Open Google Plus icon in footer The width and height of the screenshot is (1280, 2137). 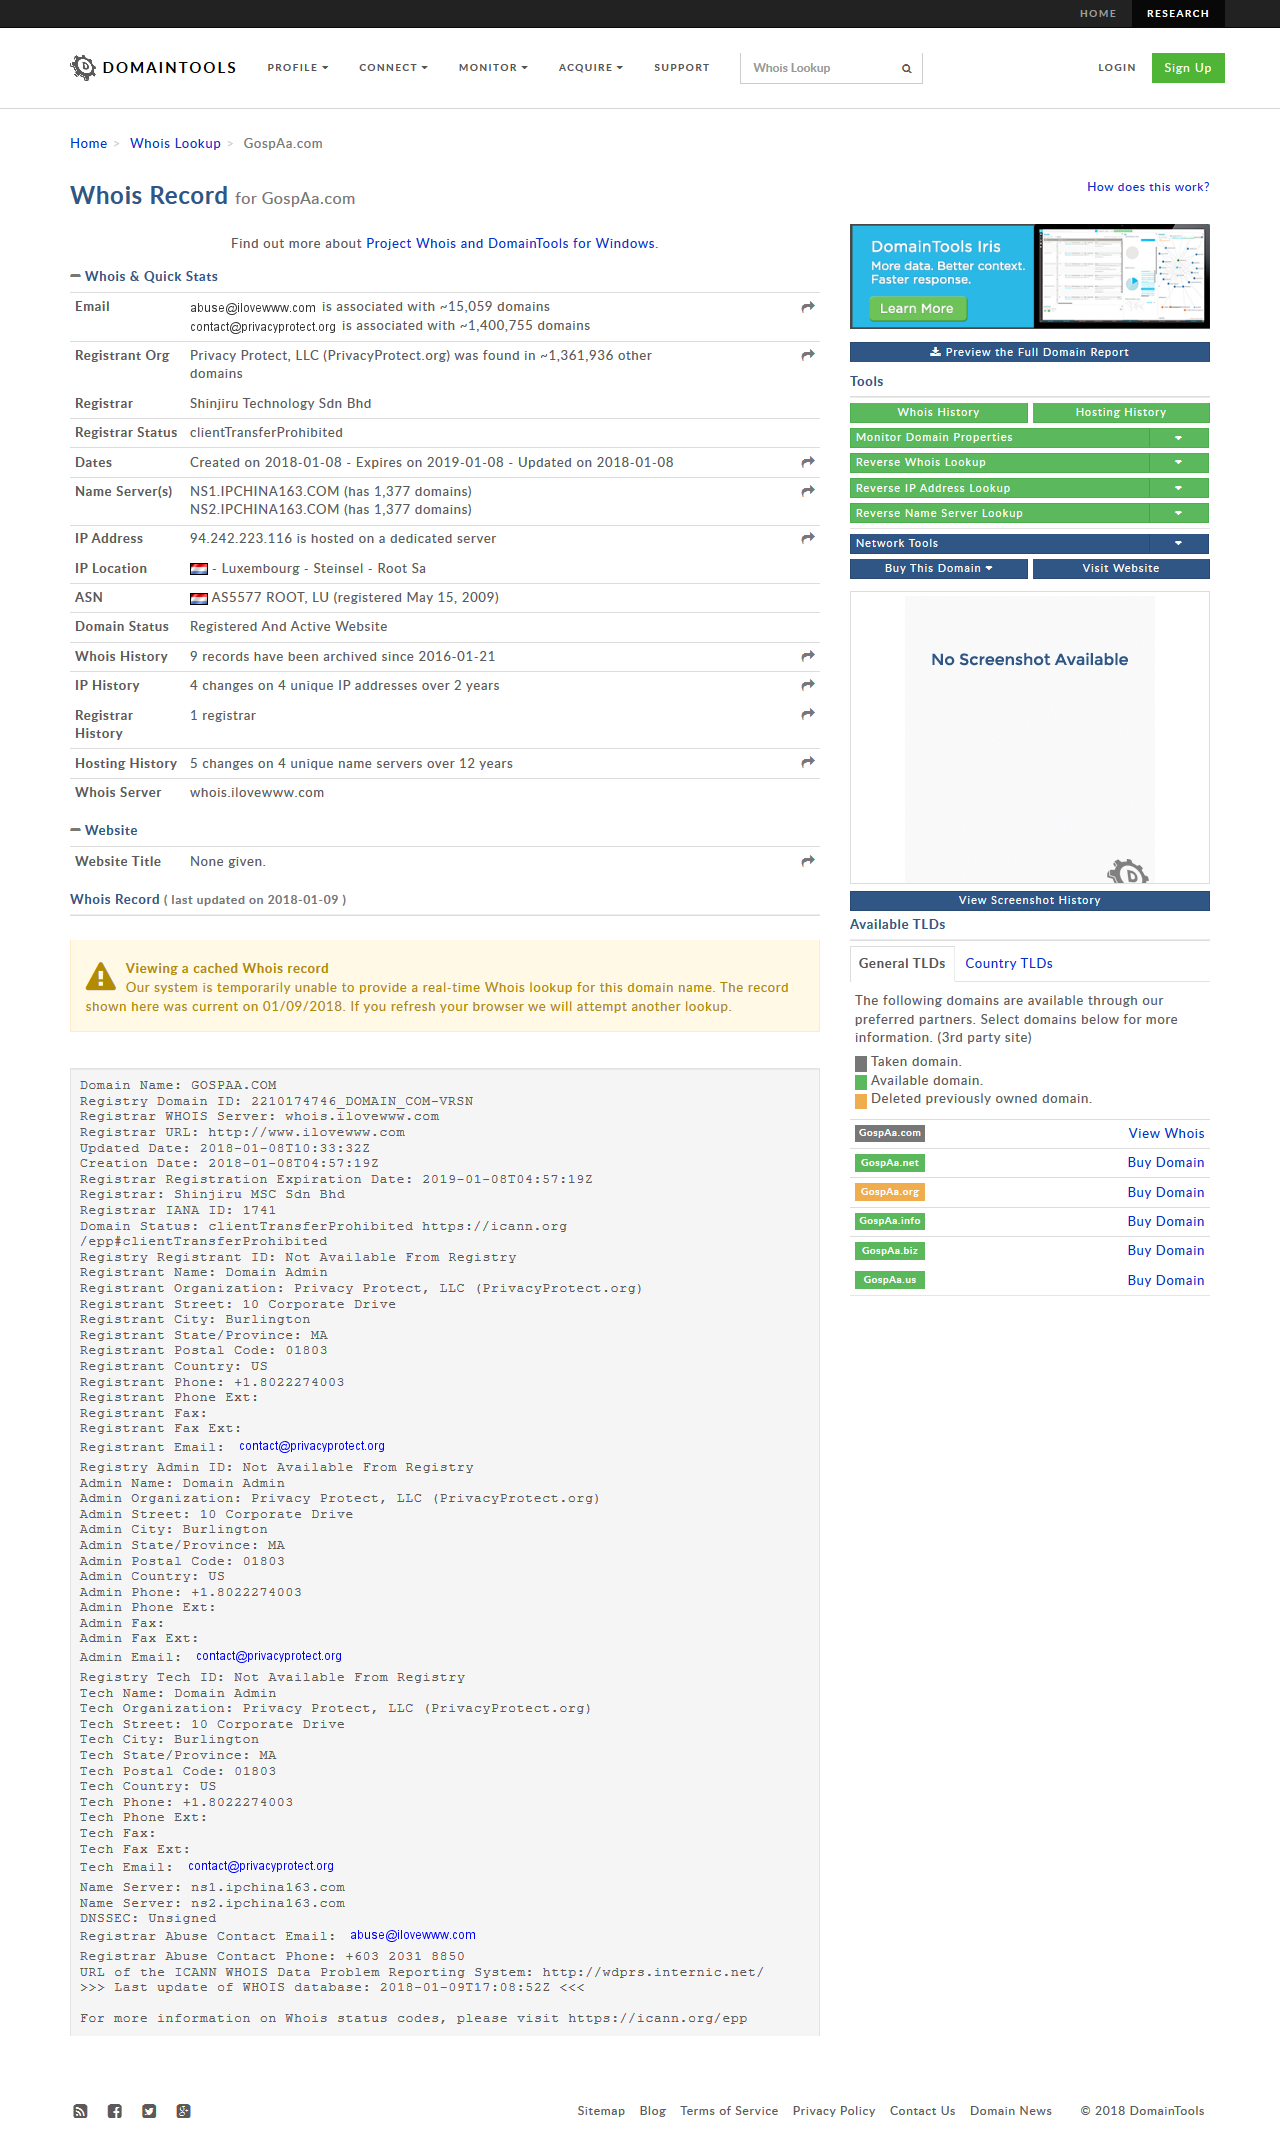tap(183, 2111)
